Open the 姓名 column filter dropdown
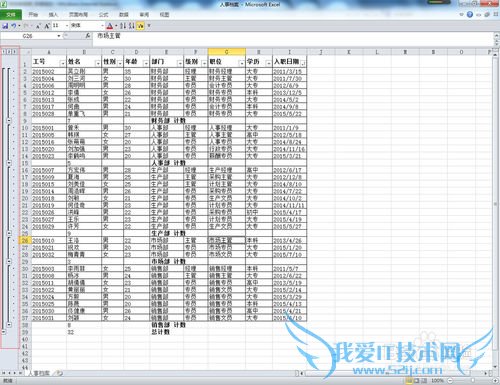The width and height of the screenshot is (500, 385). pos(97,63)
